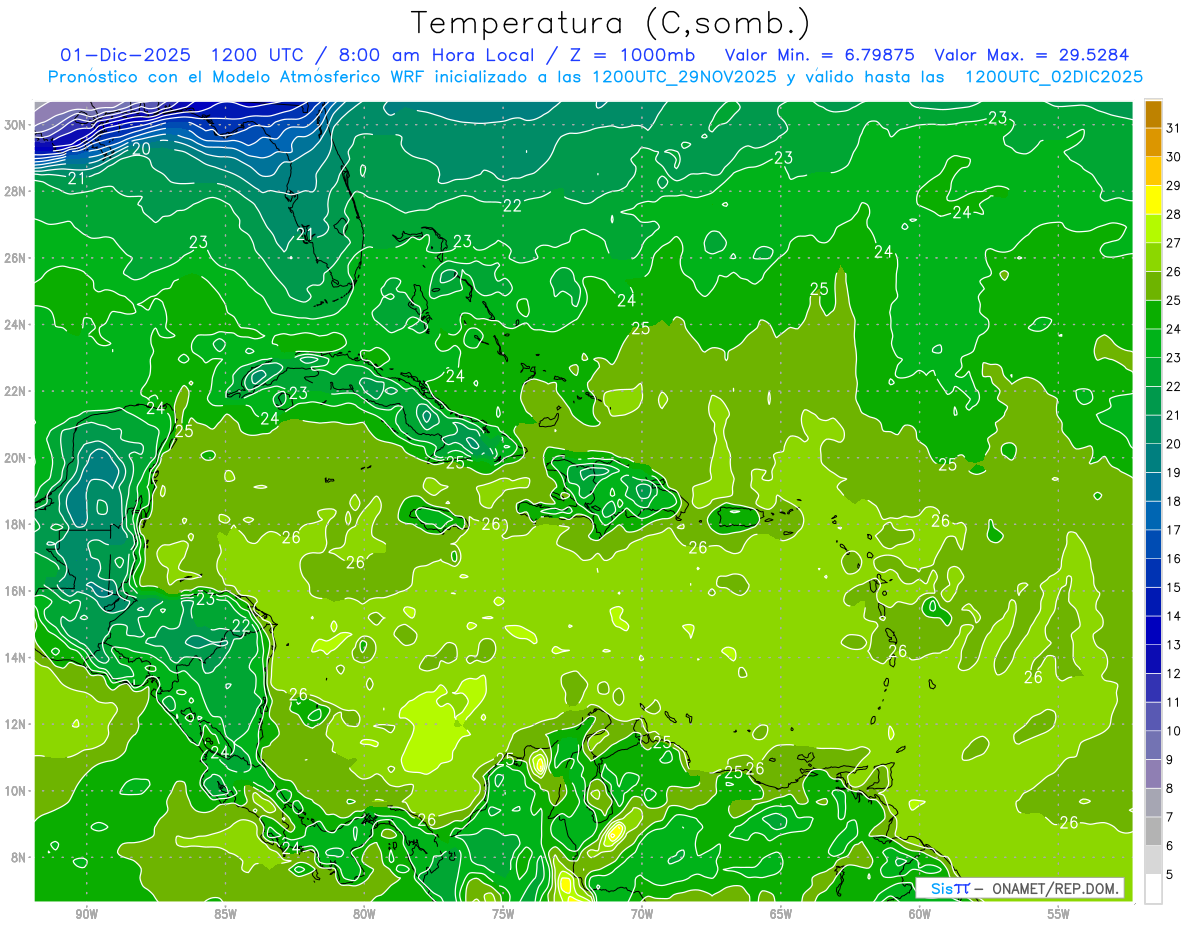
Task: Click the "ONAMET/REP.DOM." credit label
Action: (x=1054, y=888)
